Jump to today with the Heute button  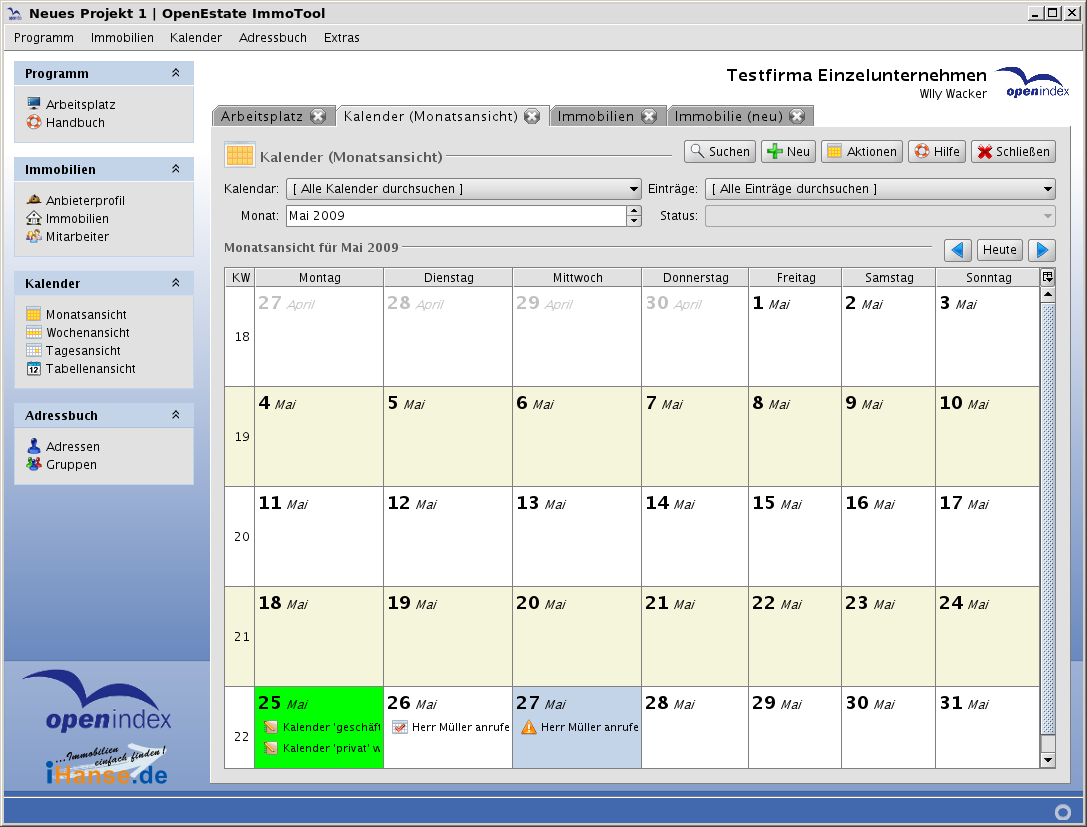click(999, 250)
